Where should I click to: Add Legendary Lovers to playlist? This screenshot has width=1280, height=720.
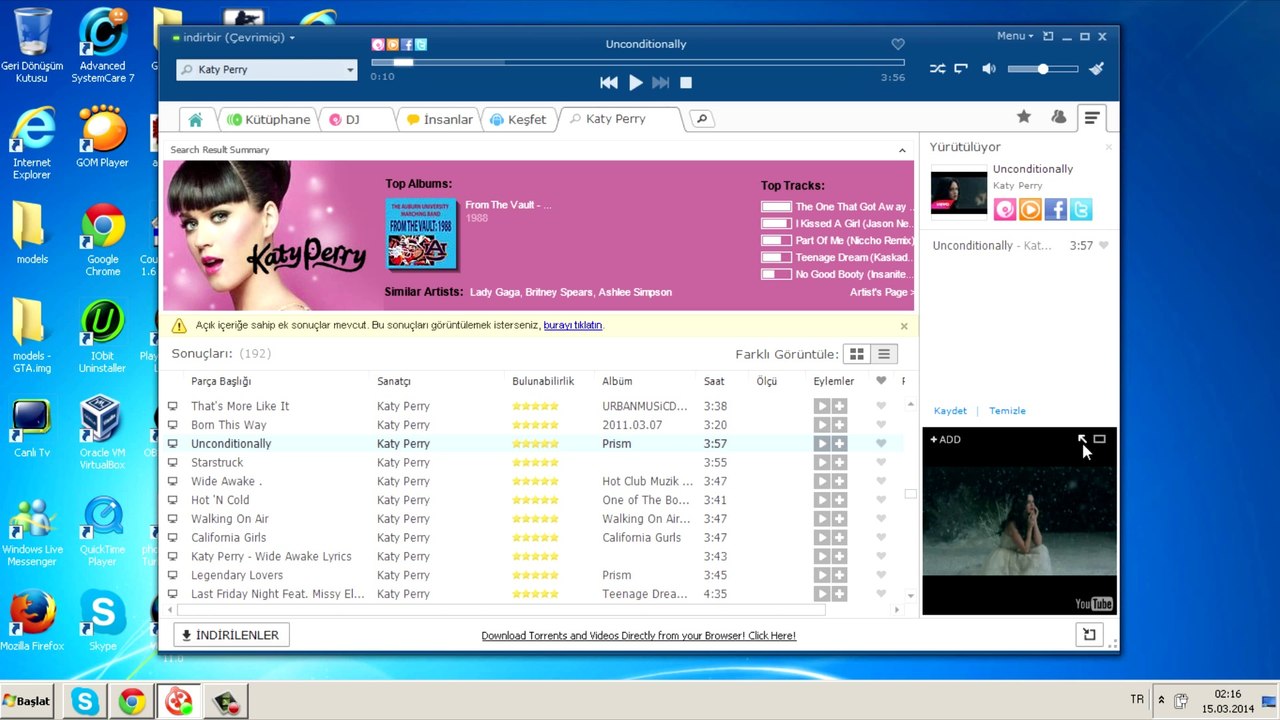pos(839,576)
